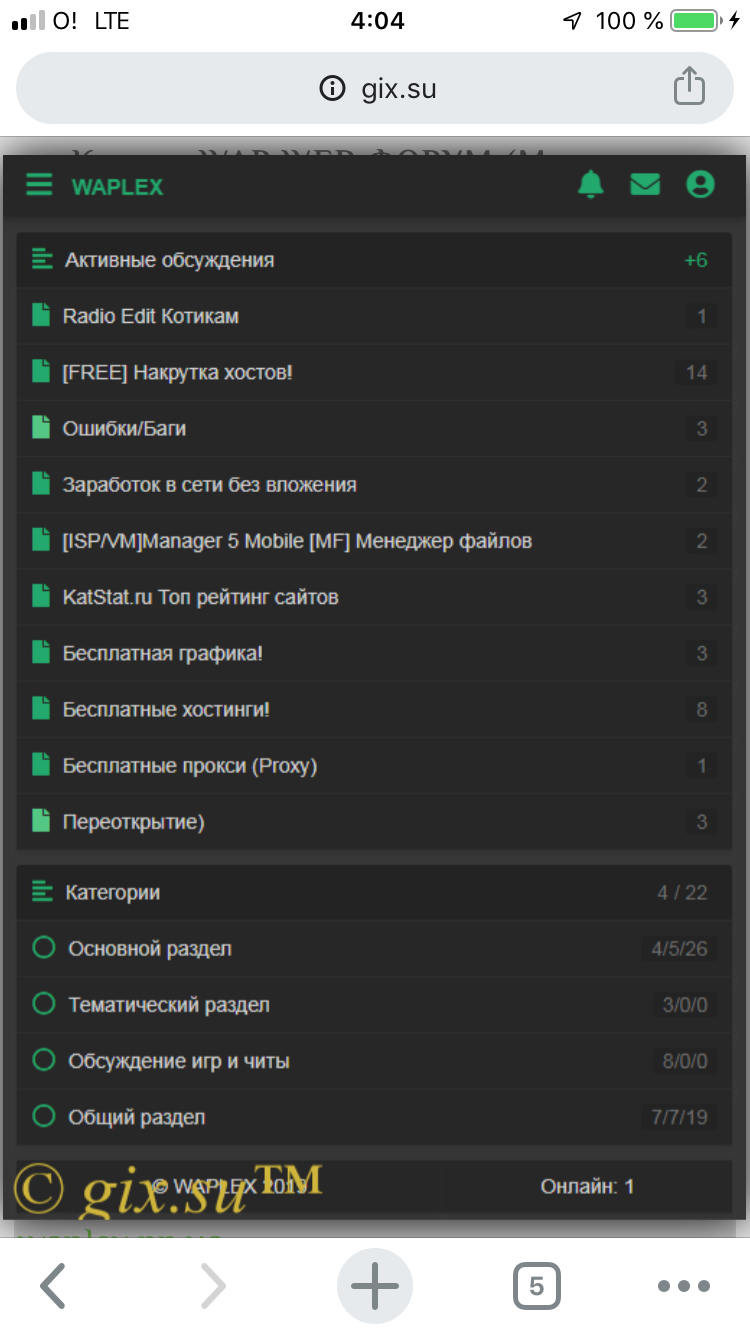Open the Radio Edit Котикам topic

tap(151, 316)
